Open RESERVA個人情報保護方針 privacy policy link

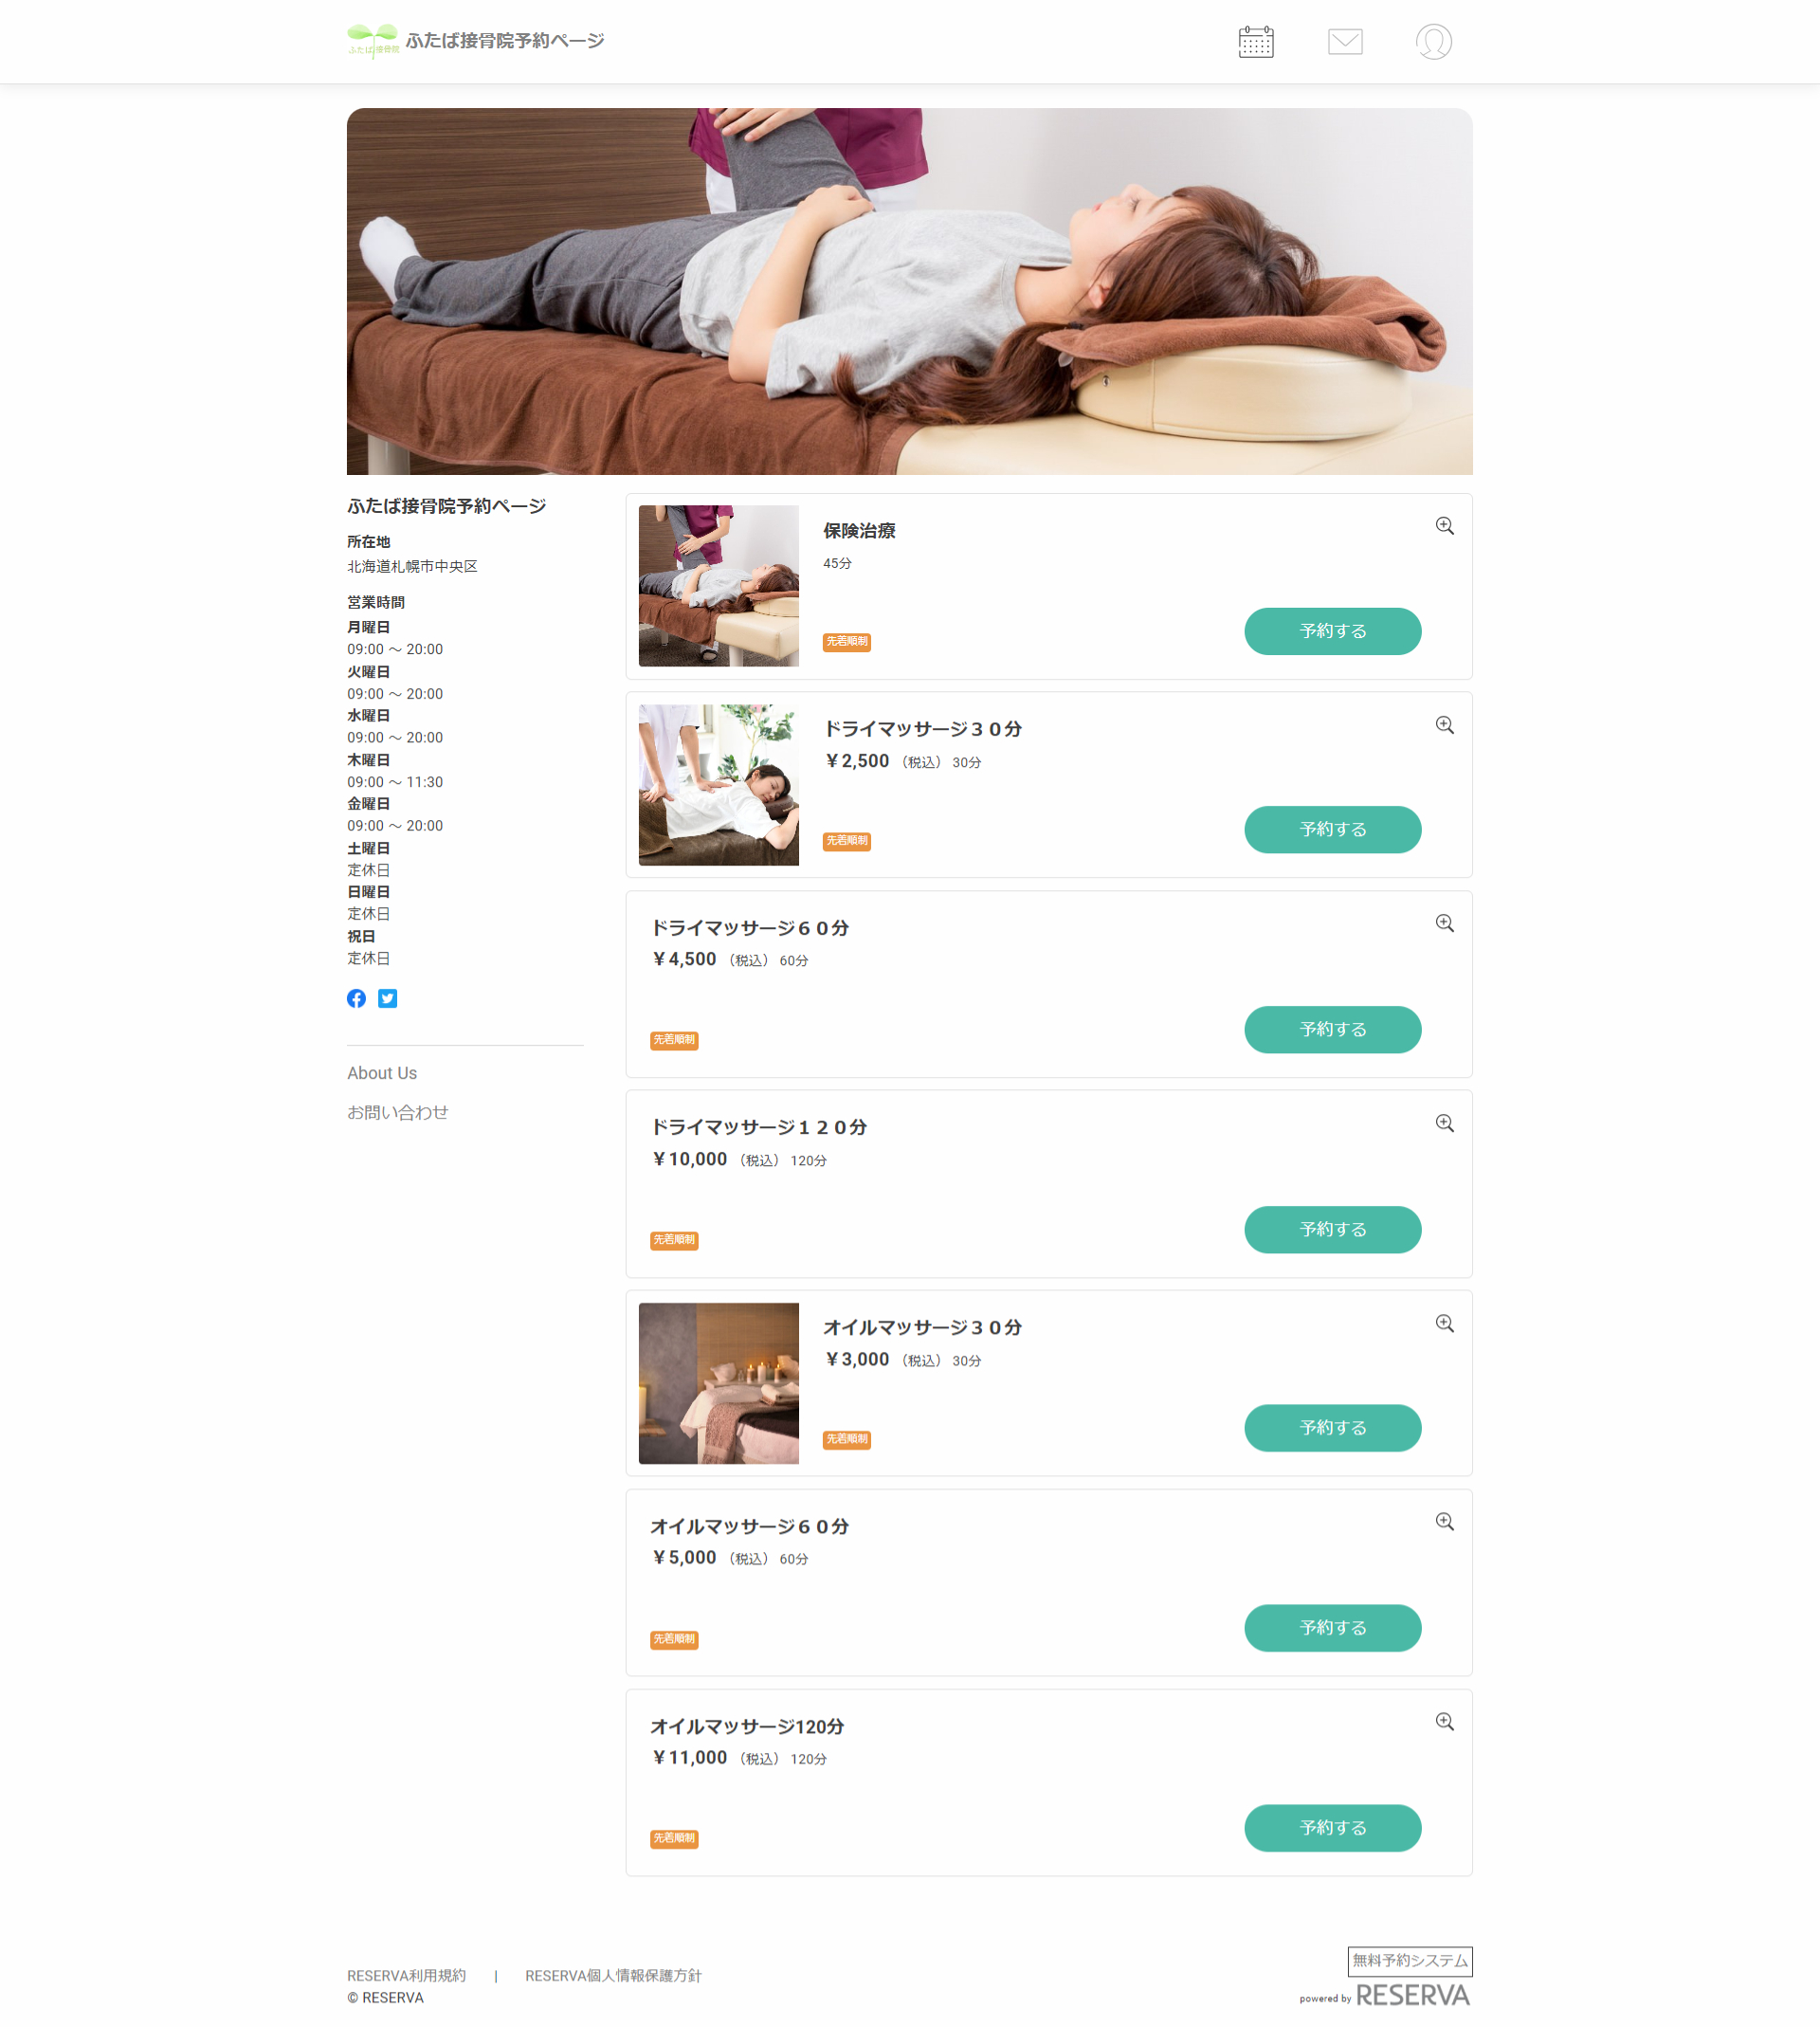coord(613,1975)
